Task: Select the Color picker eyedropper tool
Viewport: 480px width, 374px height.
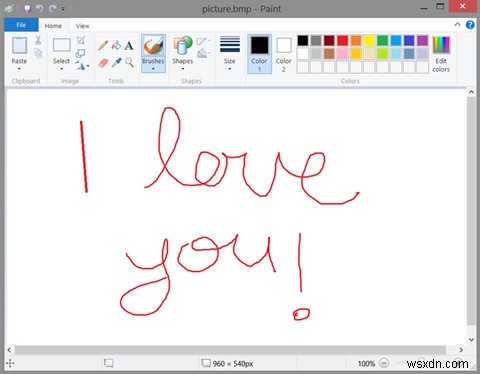Action: tap(116, 62)
